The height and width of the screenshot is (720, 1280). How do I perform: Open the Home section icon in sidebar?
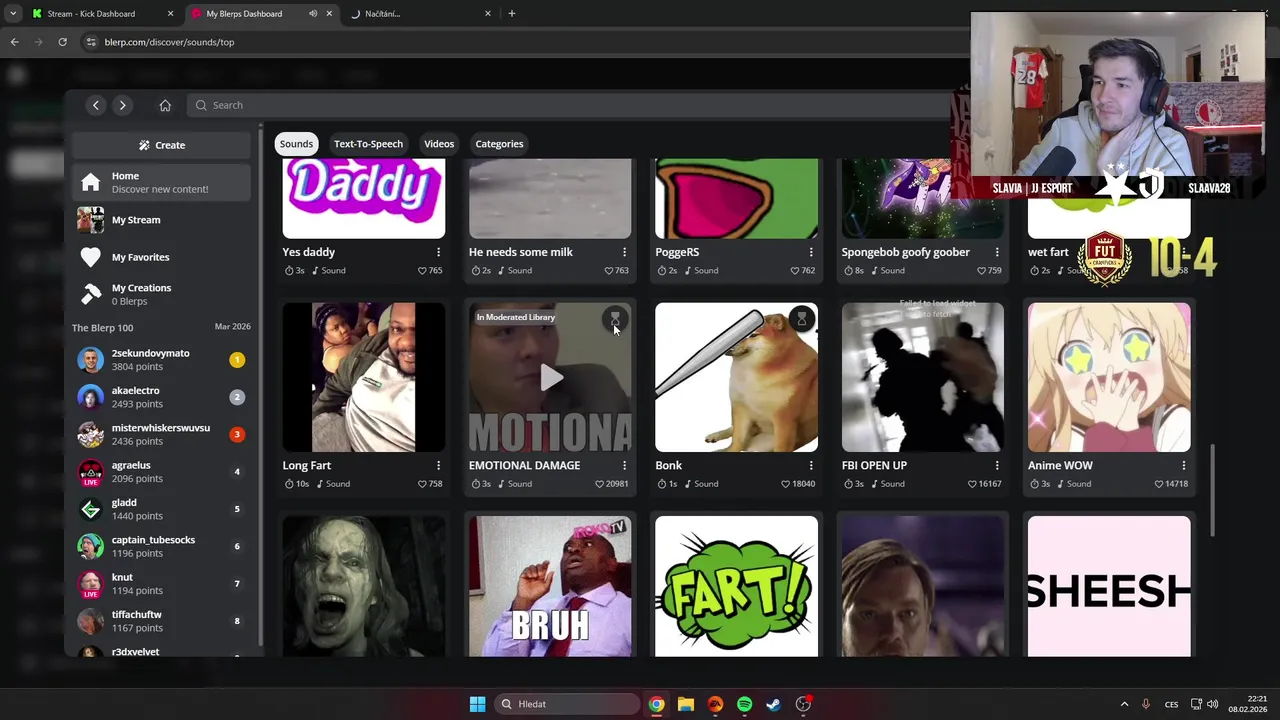click(91, 182)
